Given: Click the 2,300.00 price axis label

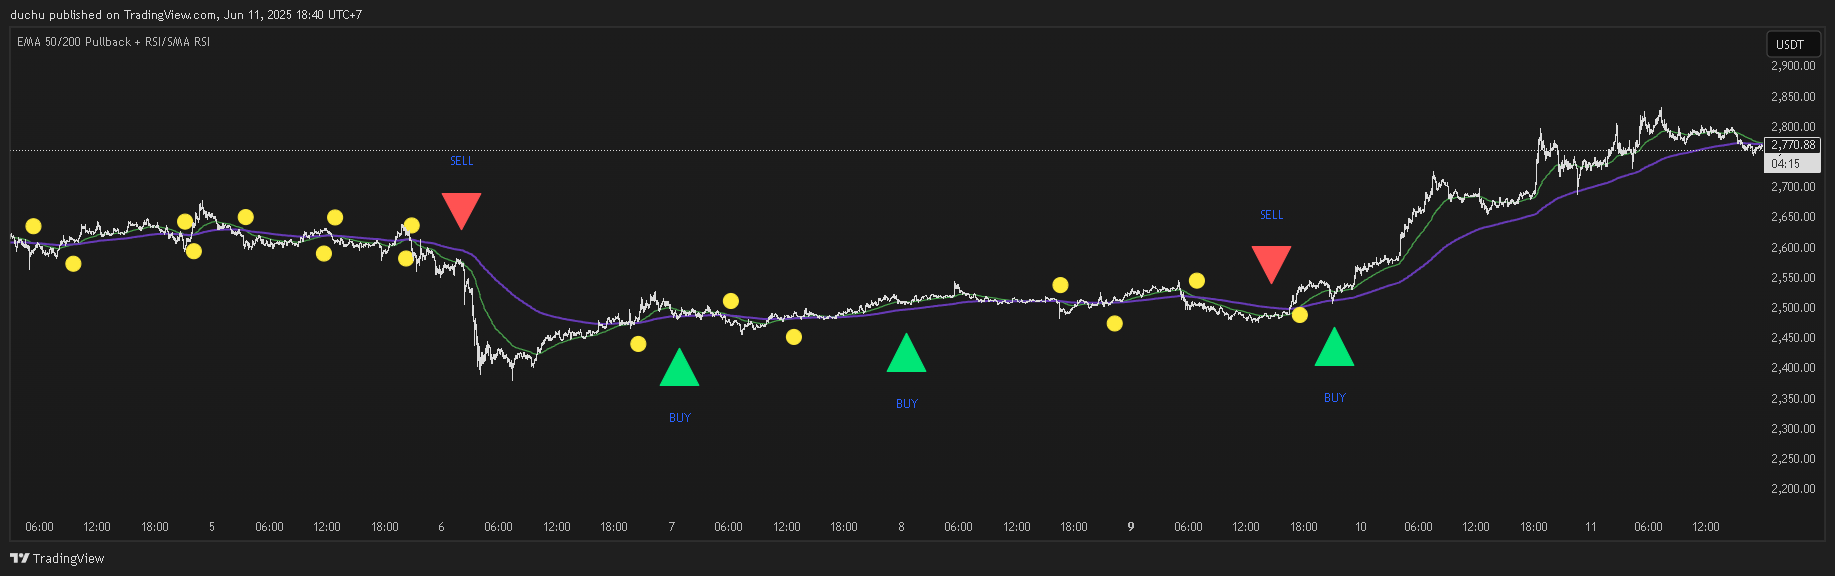Looking at the screenshot, I should [1793, 429].
